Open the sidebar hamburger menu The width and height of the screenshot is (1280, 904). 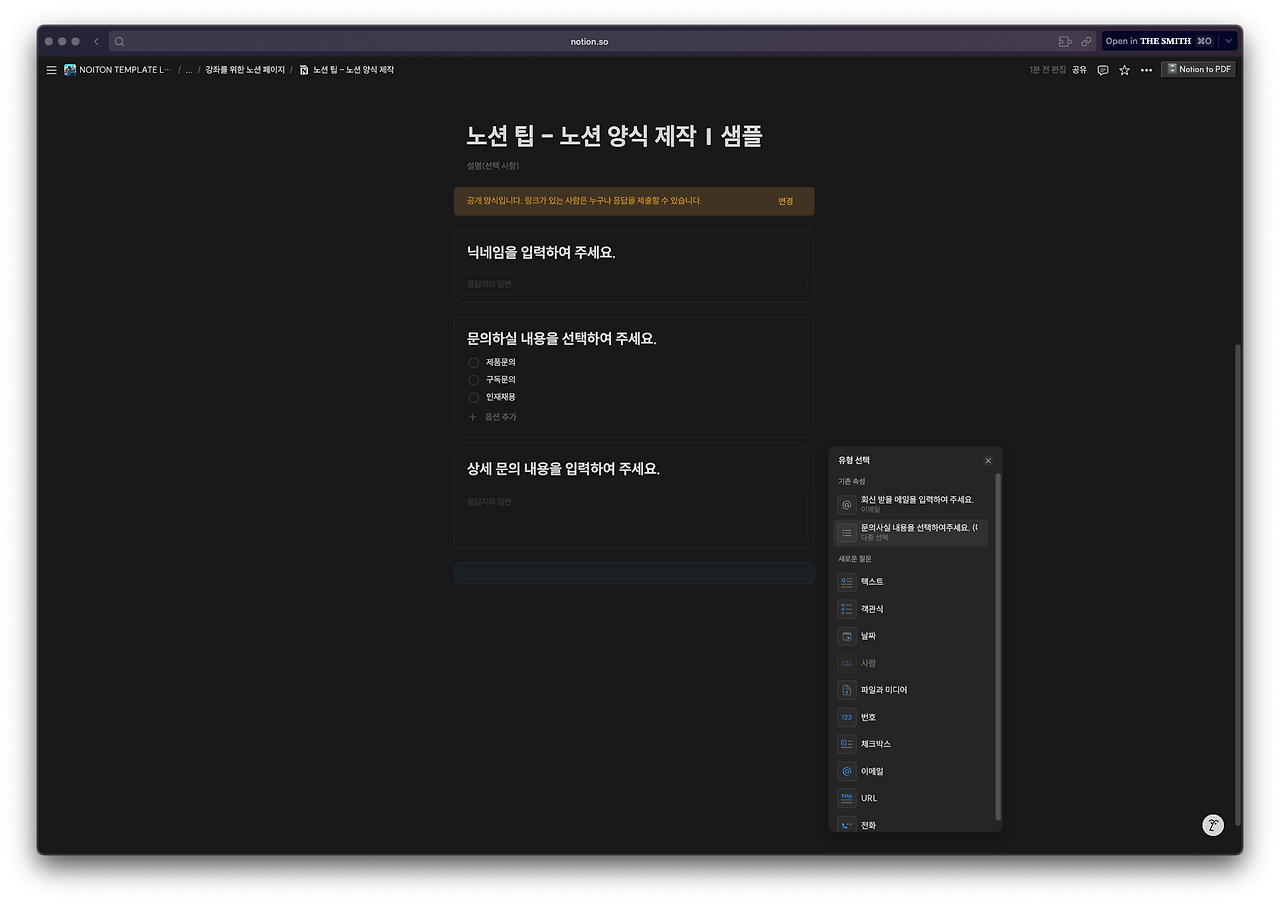[x=50, y=70]
